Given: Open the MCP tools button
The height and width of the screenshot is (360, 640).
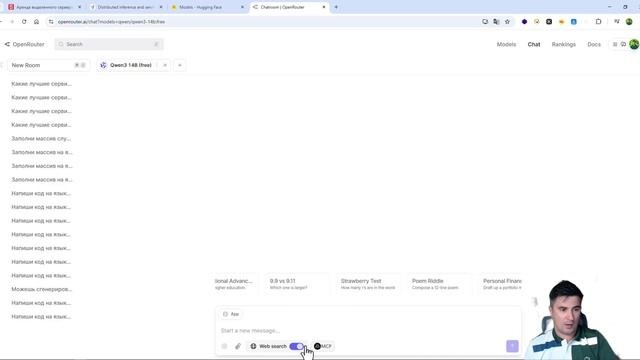Looking at the screenshot, I should click(x=323, y=346).
